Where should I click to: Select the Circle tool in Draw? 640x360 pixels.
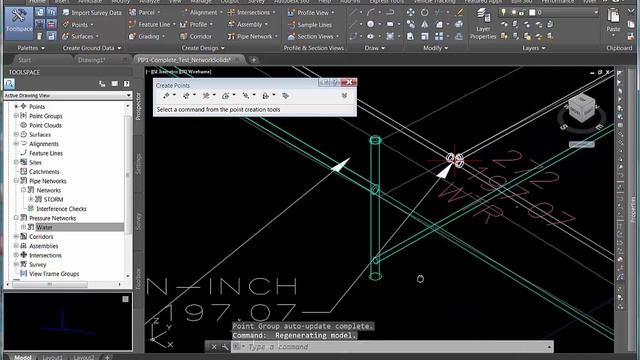(x=370, y=24)
